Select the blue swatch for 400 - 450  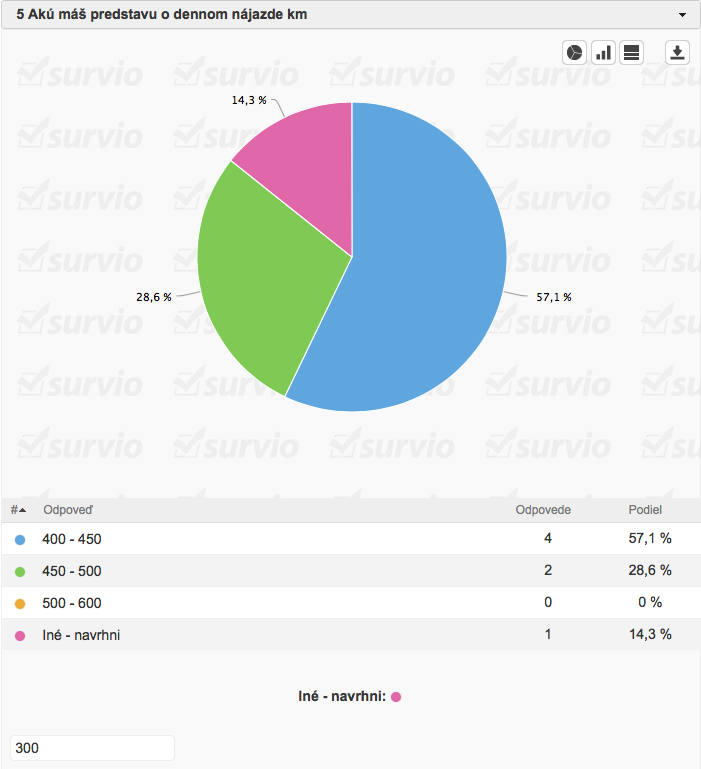pos(20,540)
